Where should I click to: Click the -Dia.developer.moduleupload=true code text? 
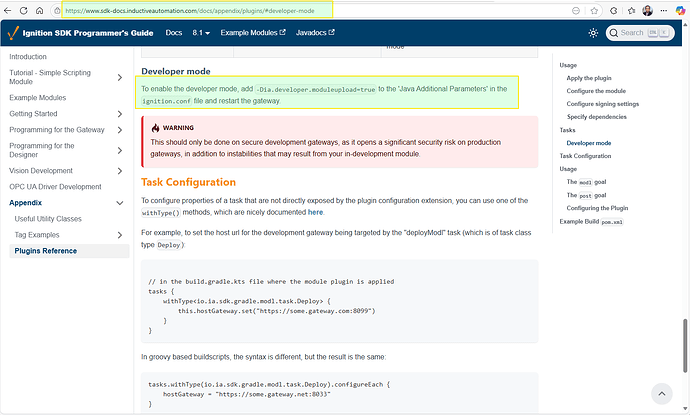(316, 89)
